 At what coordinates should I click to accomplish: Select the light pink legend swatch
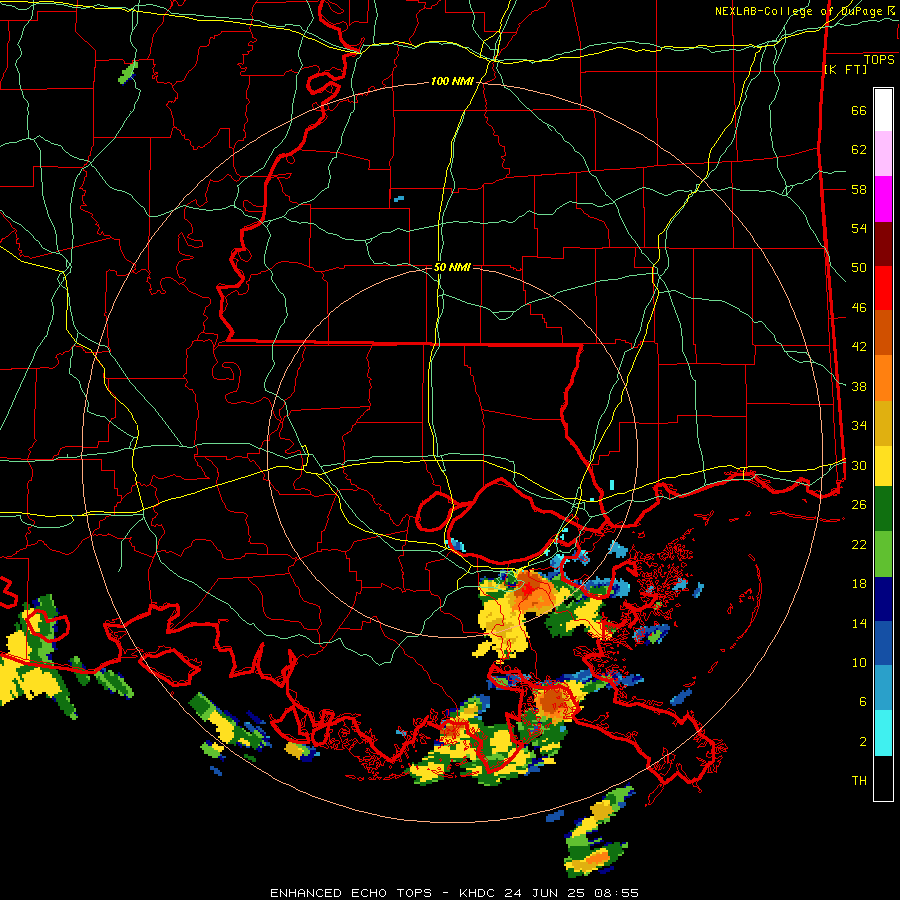pos(883,153)
